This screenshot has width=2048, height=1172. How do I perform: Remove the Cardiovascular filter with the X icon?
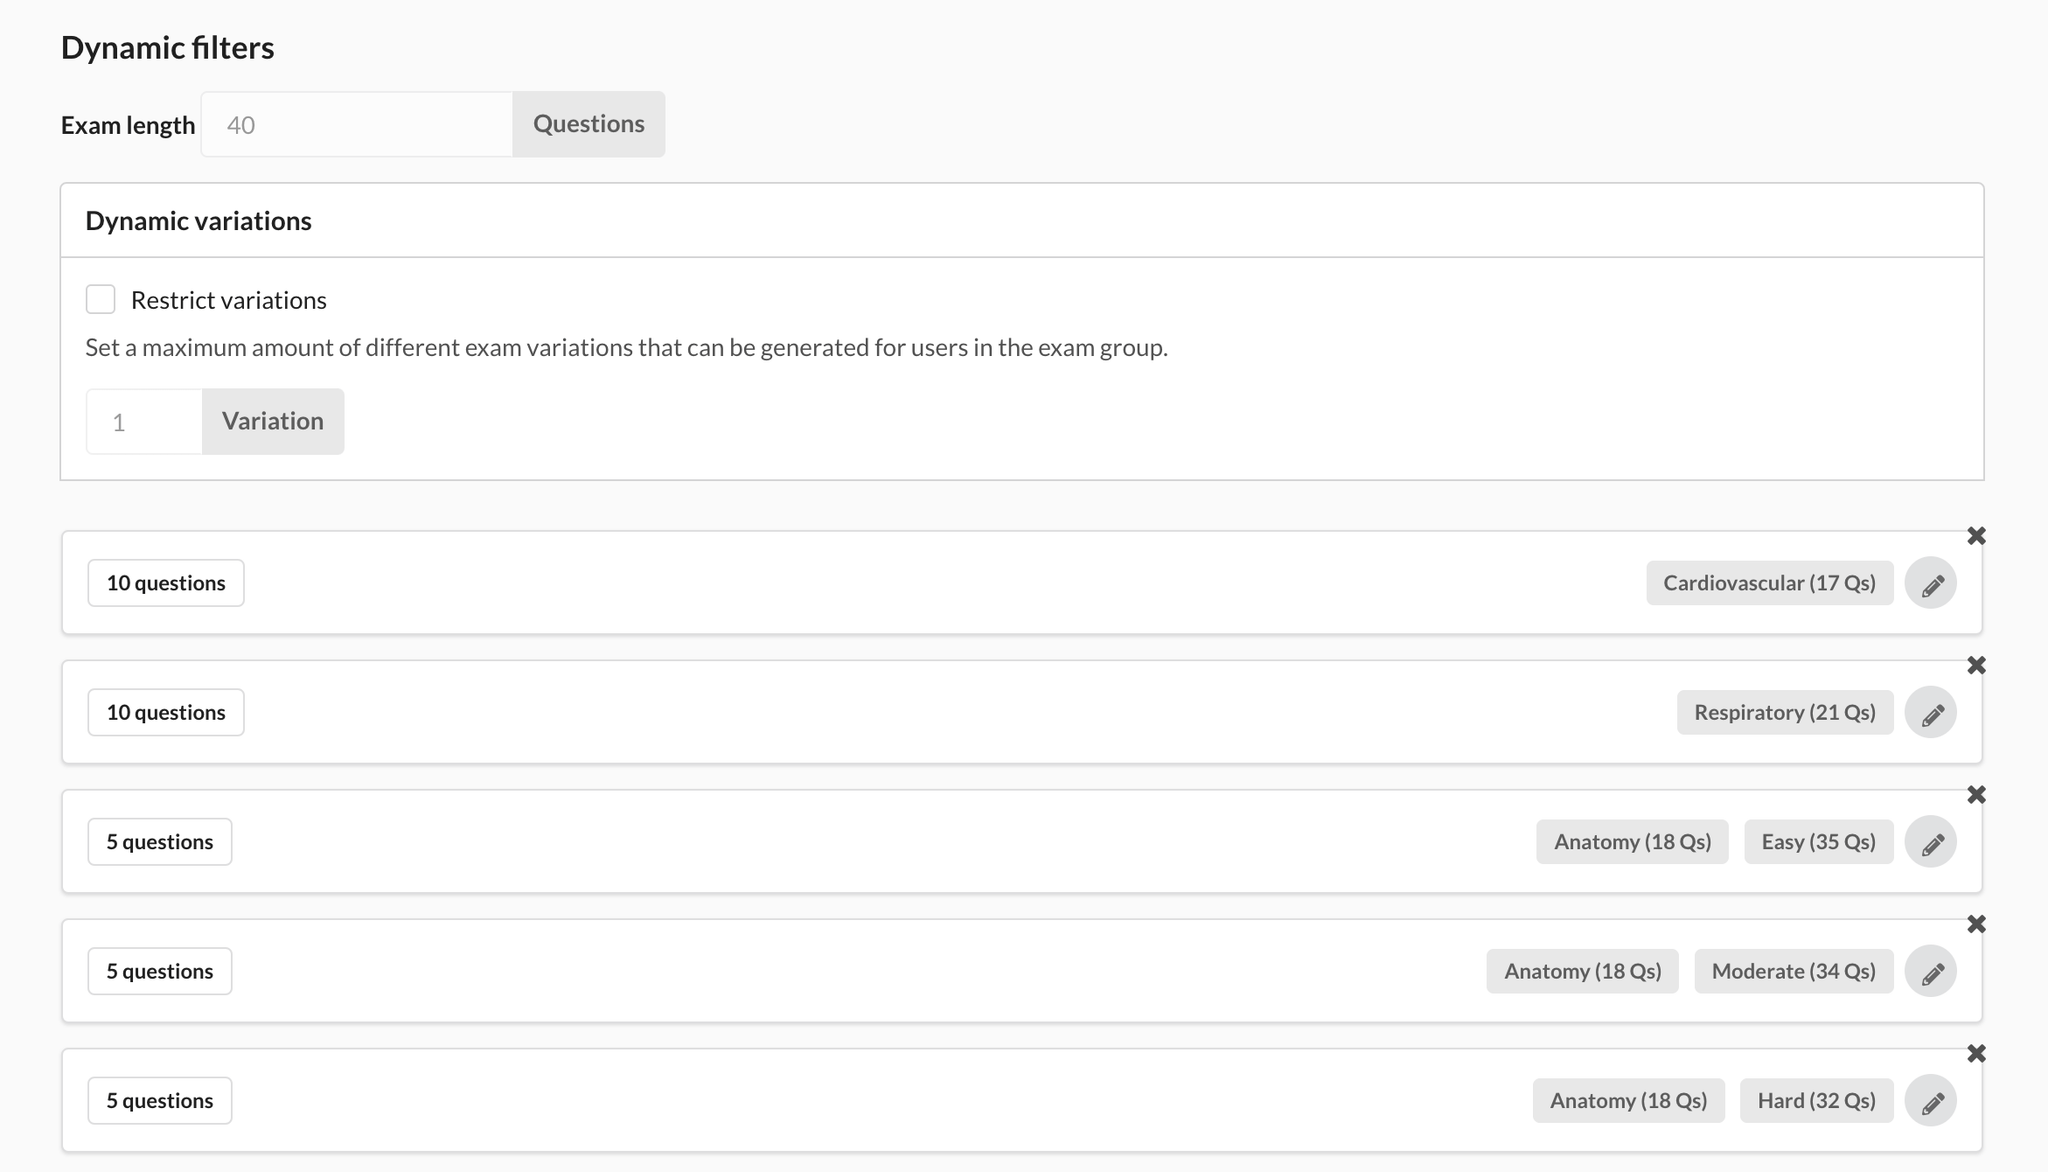pyautogui.click(x=1977, y=535)
